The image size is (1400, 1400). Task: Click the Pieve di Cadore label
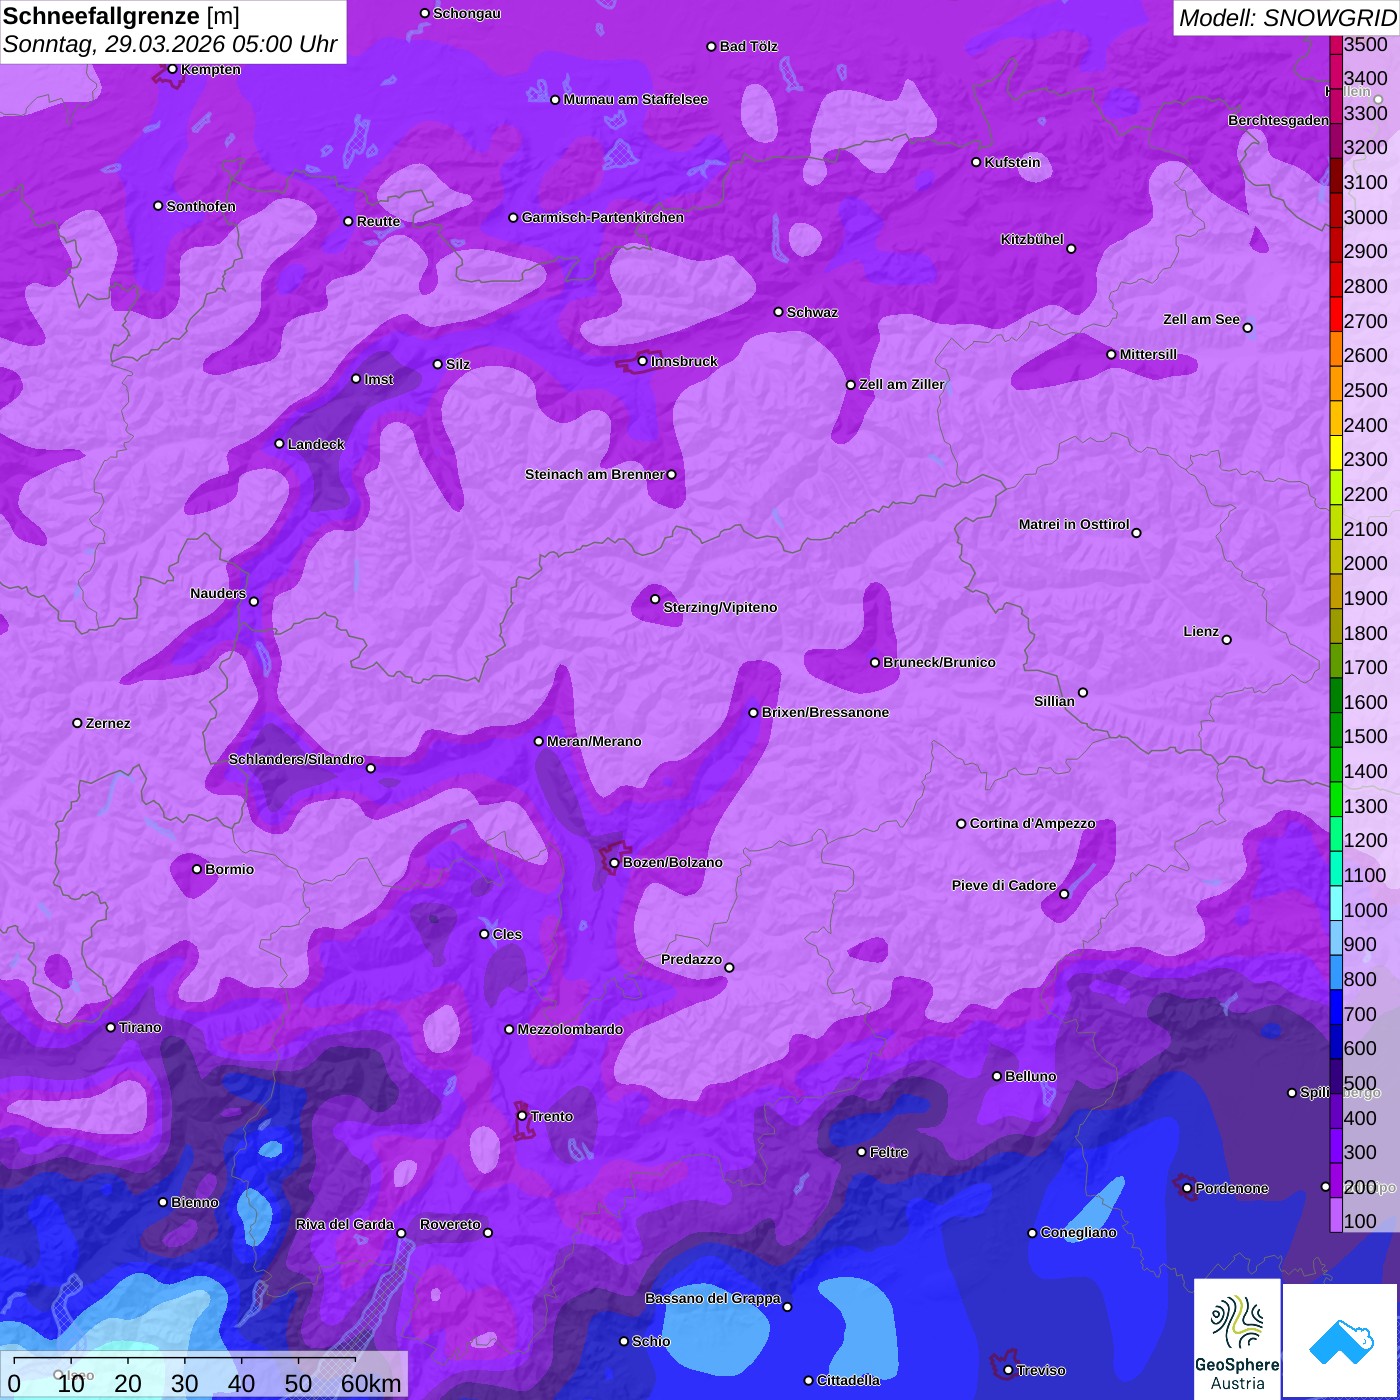coord(1004,885)
